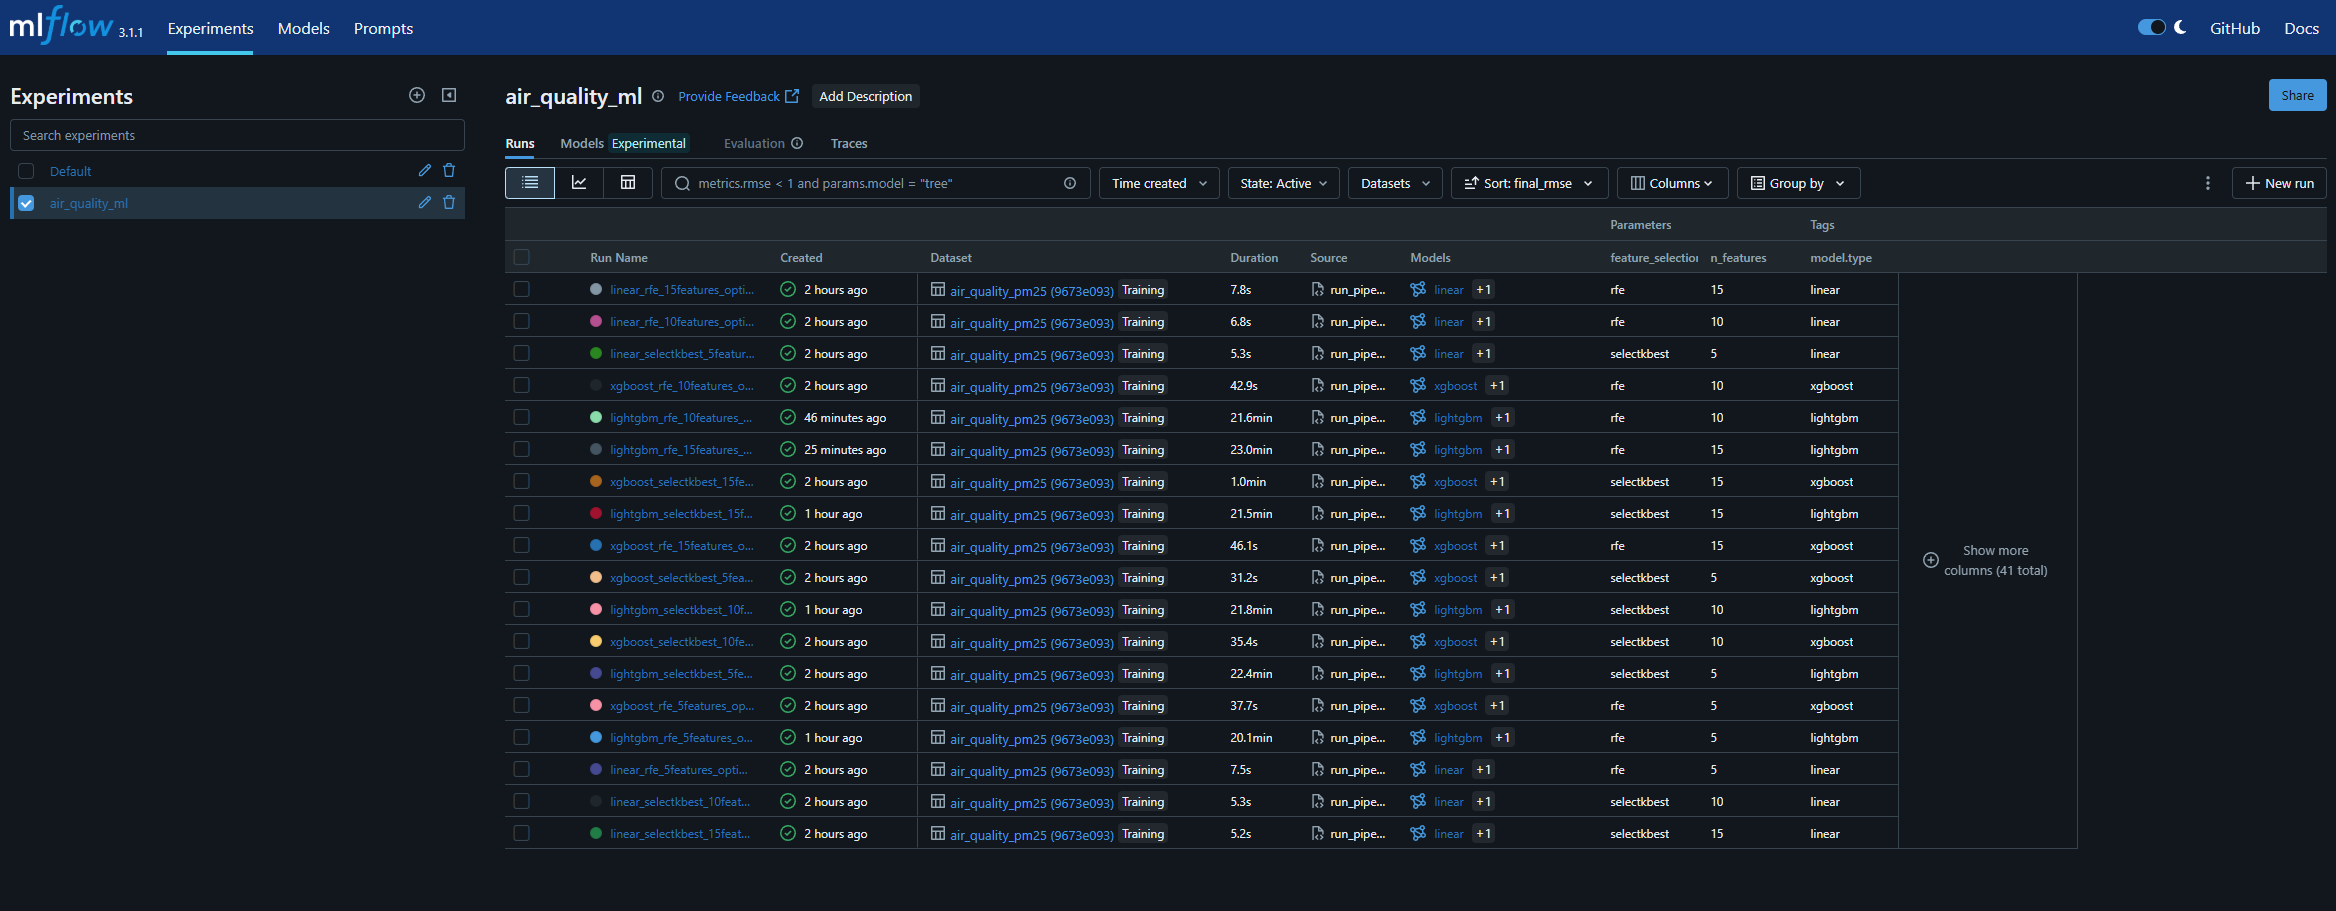This screenshot has height=911, width=2336.
Task: Open the Models top navigation tab
Action: click(x=304, y=28)
